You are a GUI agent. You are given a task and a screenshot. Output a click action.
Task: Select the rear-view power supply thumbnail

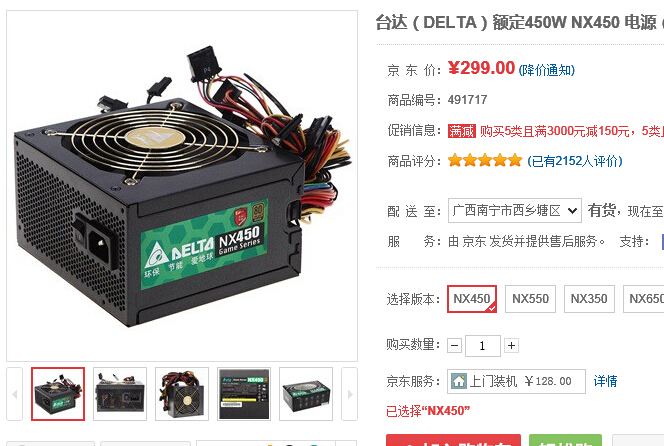tap(120, 394)
